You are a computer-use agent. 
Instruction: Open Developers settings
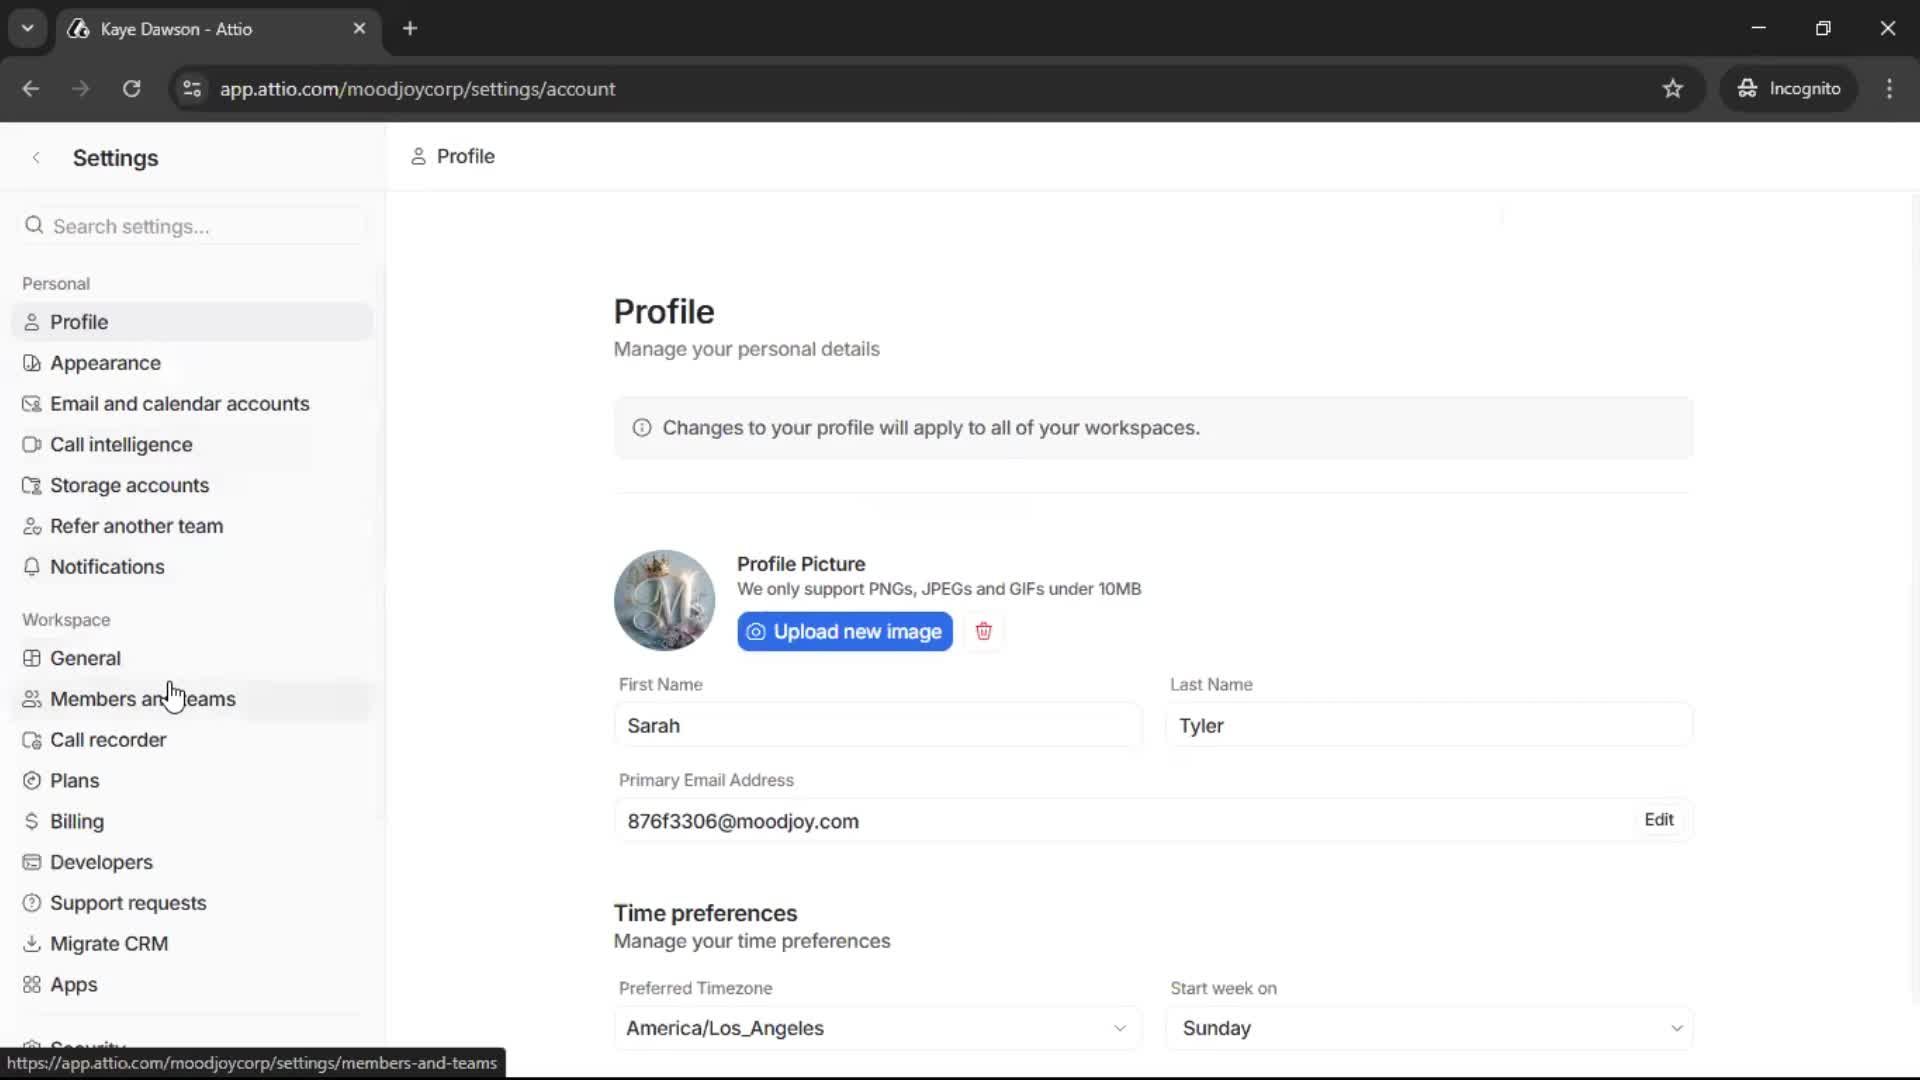(100, 862)
